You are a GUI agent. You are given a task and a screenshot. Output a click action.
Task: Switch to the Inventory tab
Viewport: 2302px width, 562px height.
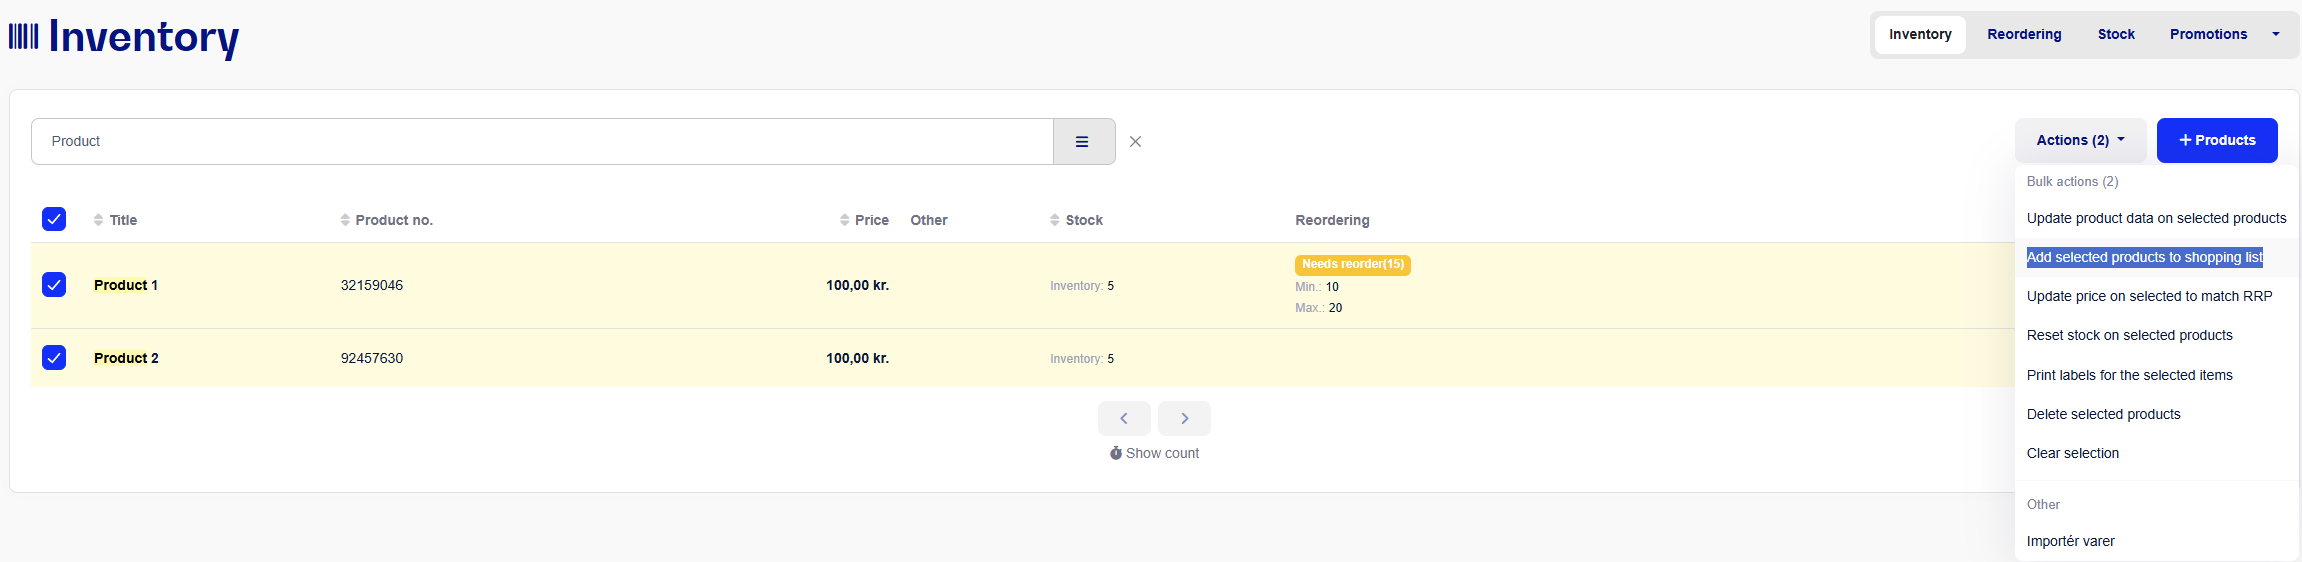click(x=1920, y=34)
